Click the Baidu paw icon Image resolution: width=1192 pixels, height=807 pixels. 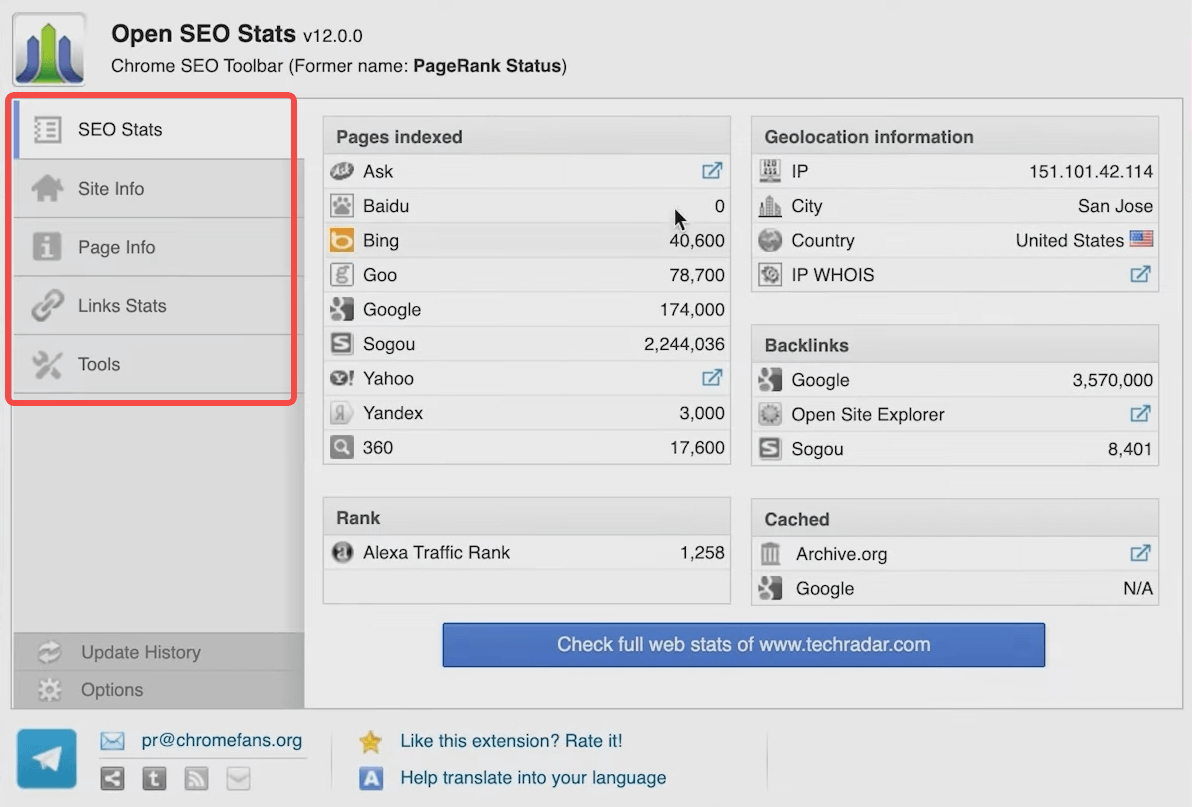(x=341, y=206)
